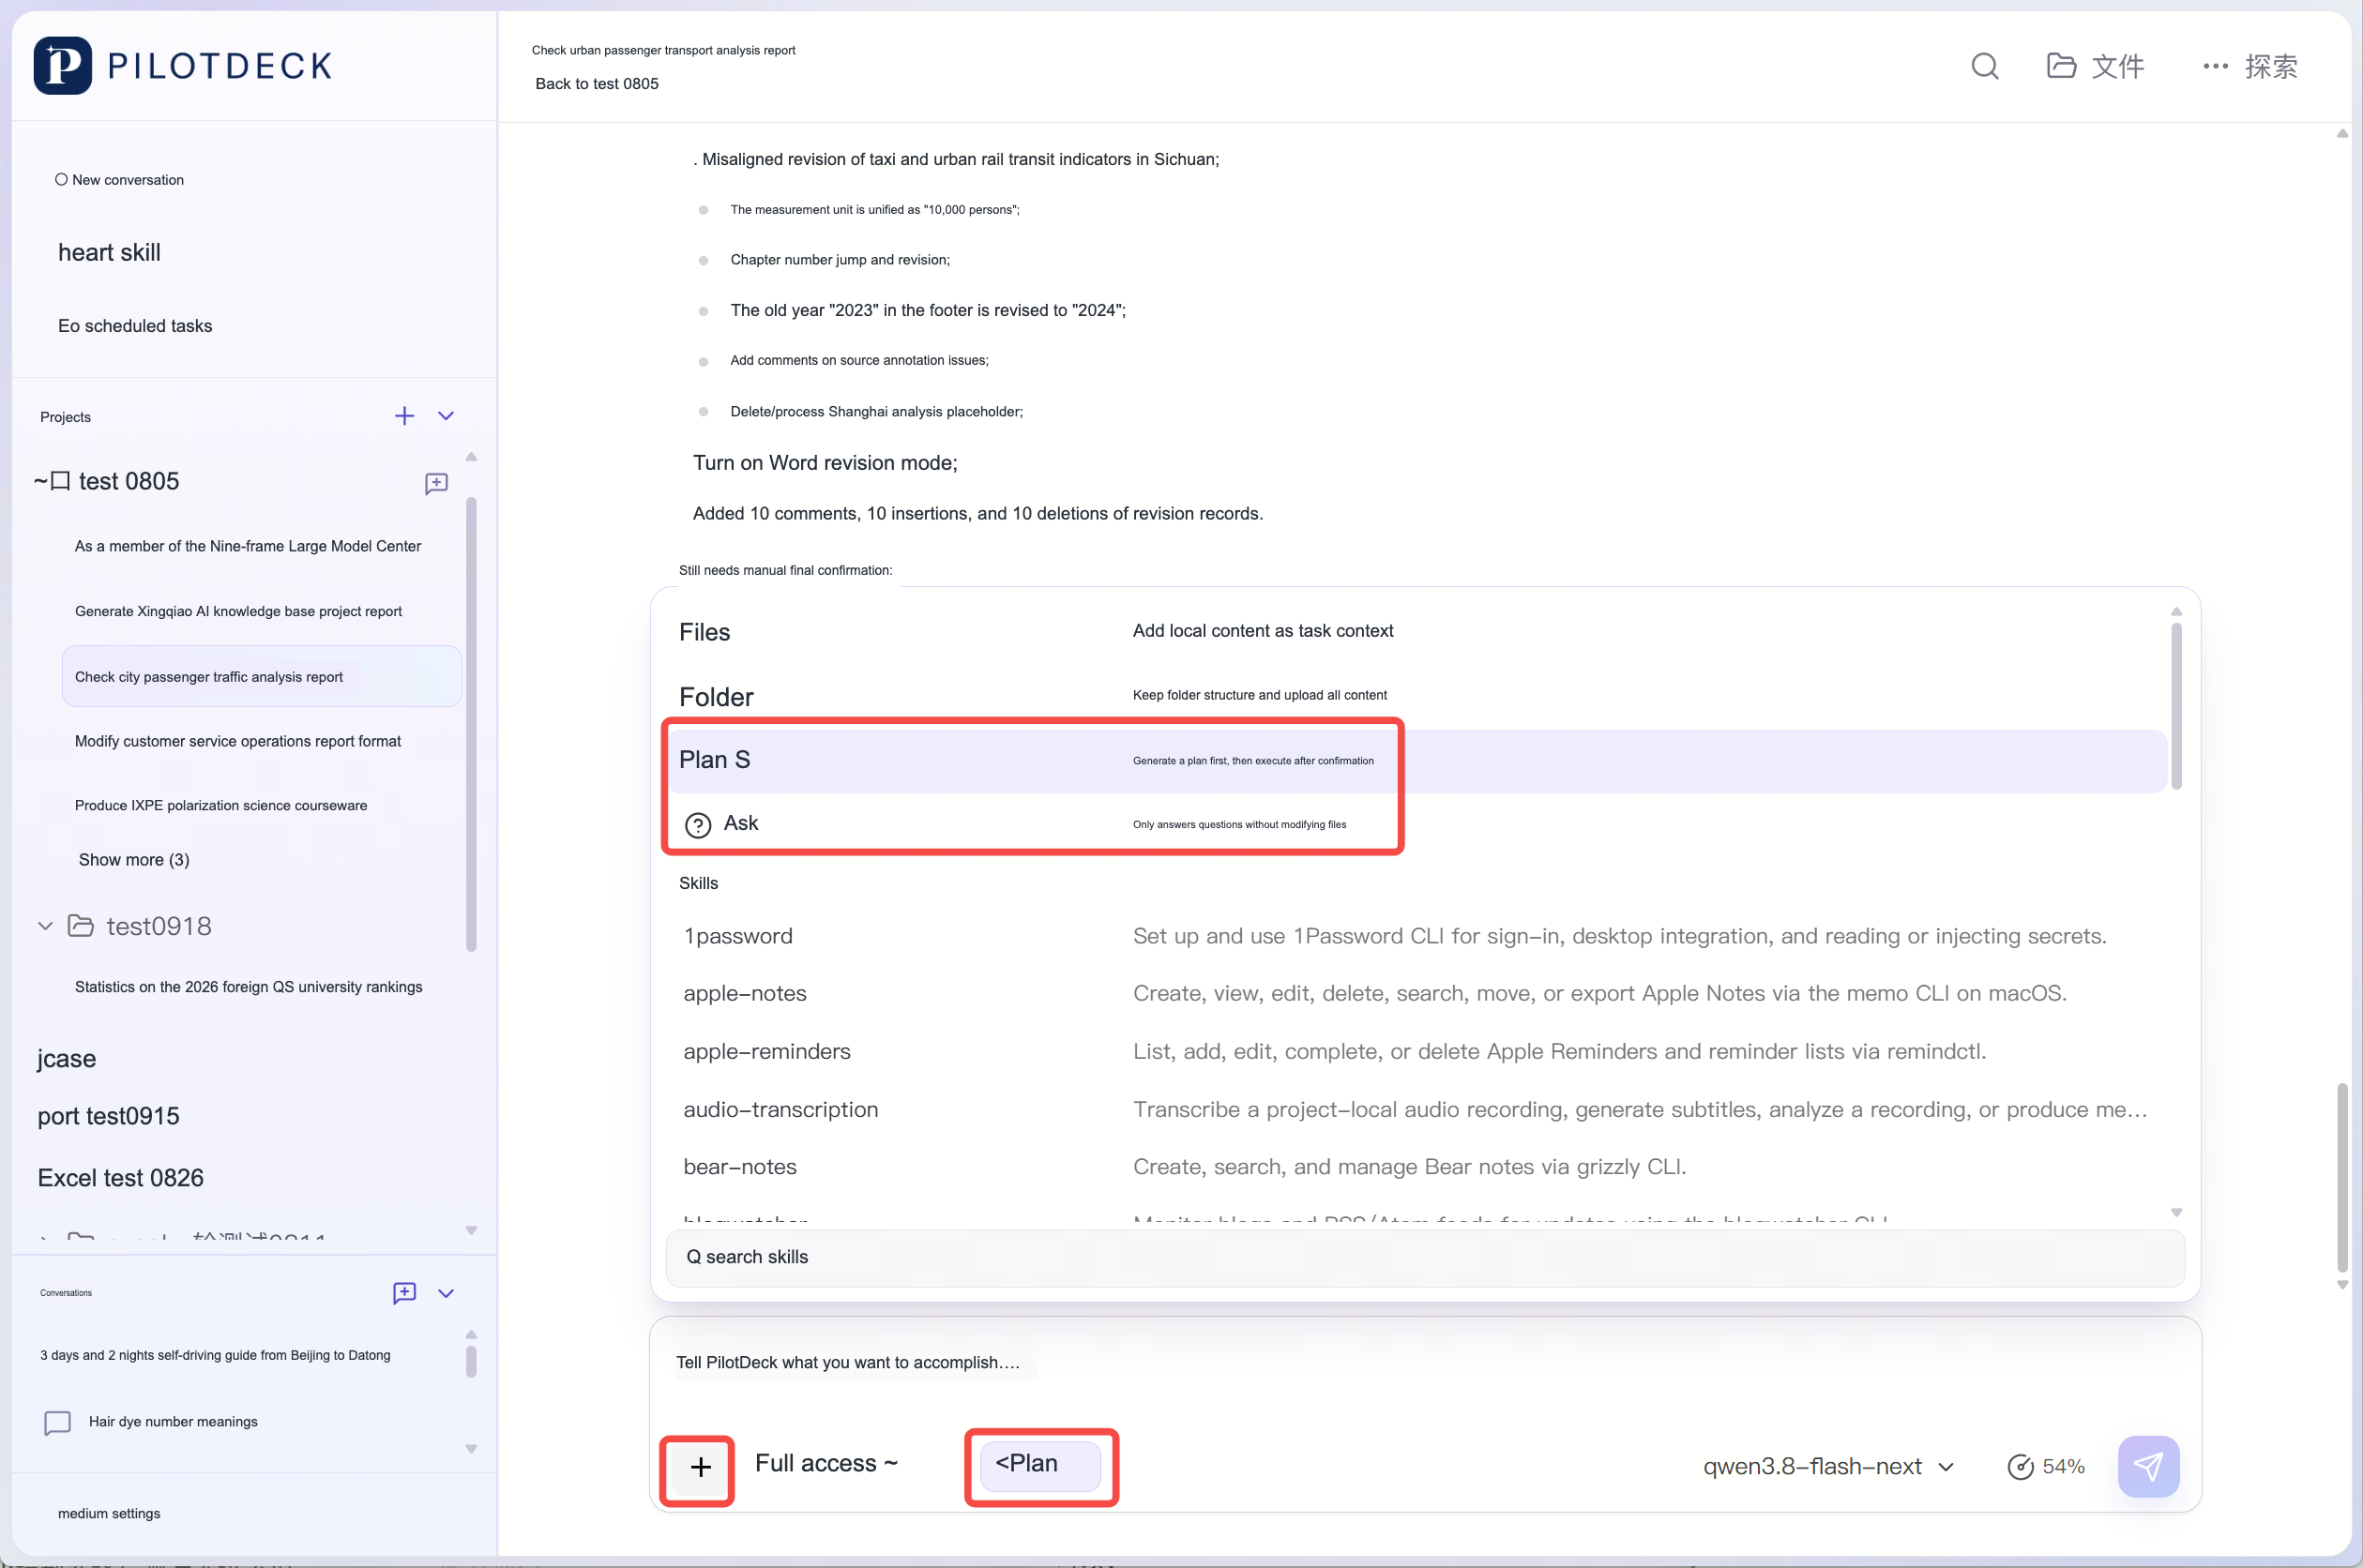Expand Show more (3) conversations
This screenshot has height=1568, width=2363.
tap(134, 860)
